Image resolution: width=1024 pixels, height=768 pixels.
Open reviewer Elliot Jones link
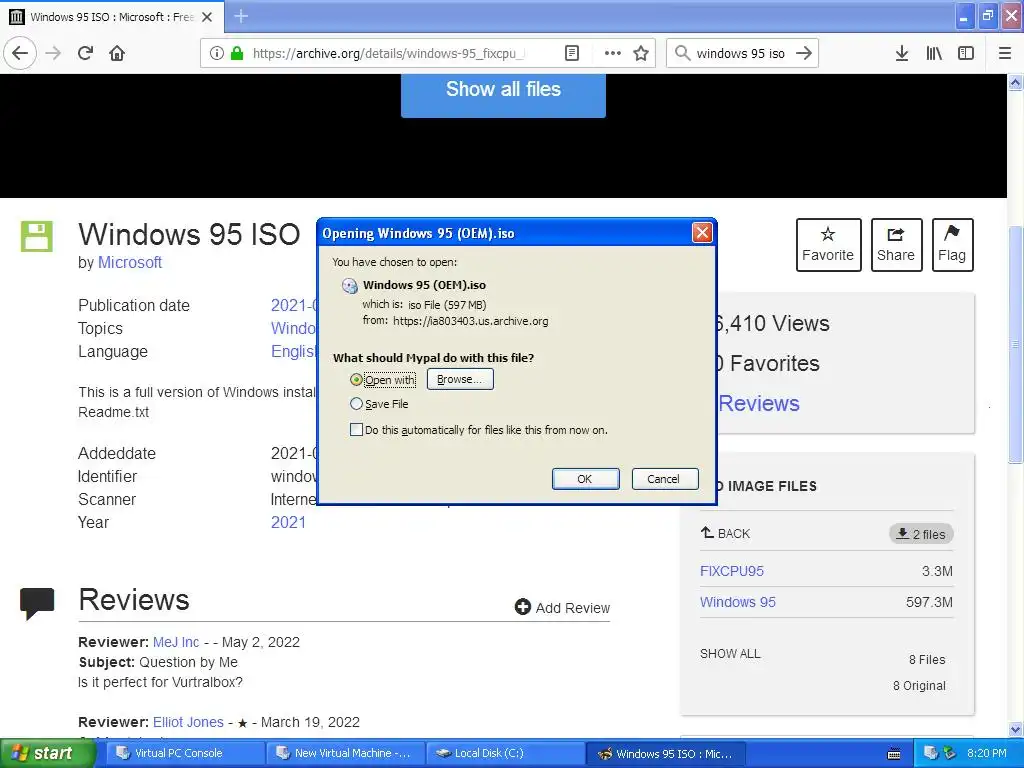point(188,722)
